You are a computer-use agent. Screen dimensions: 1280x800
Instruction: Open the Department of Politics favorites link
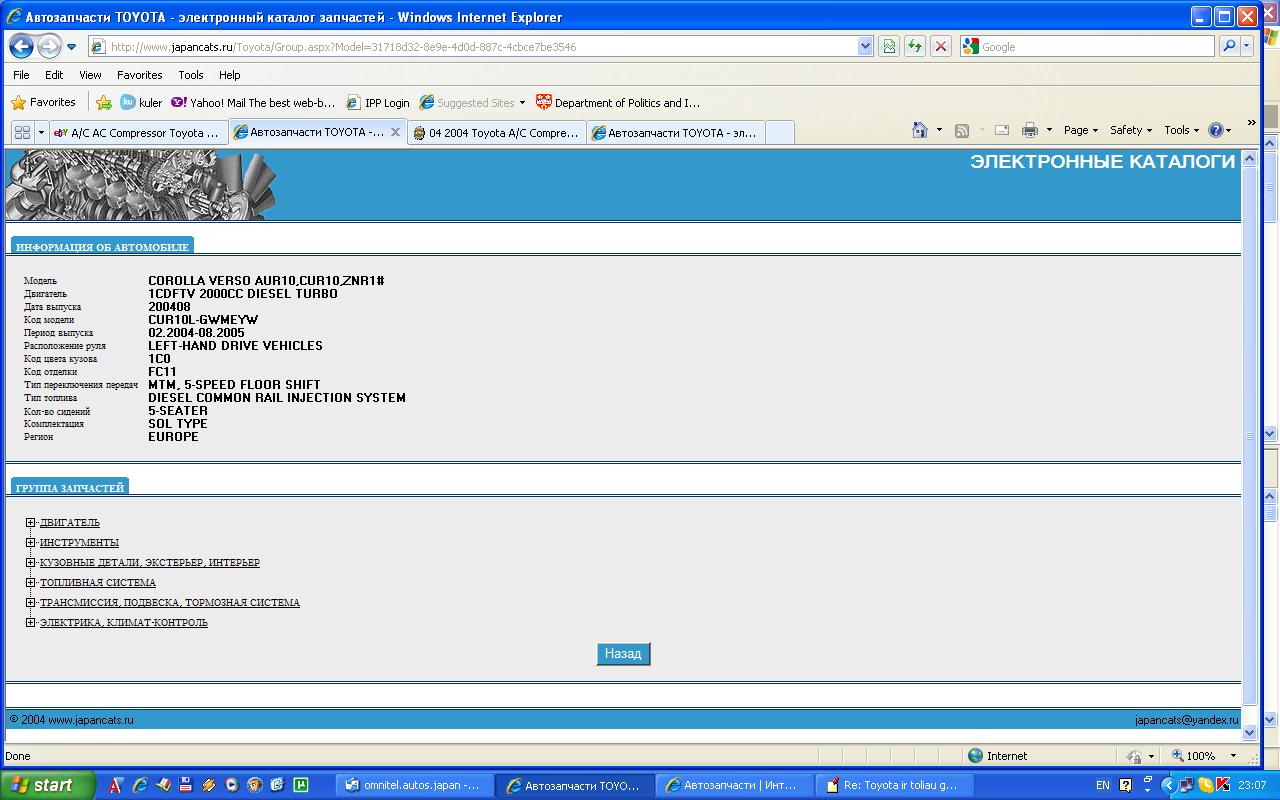[x=618, y=102]
